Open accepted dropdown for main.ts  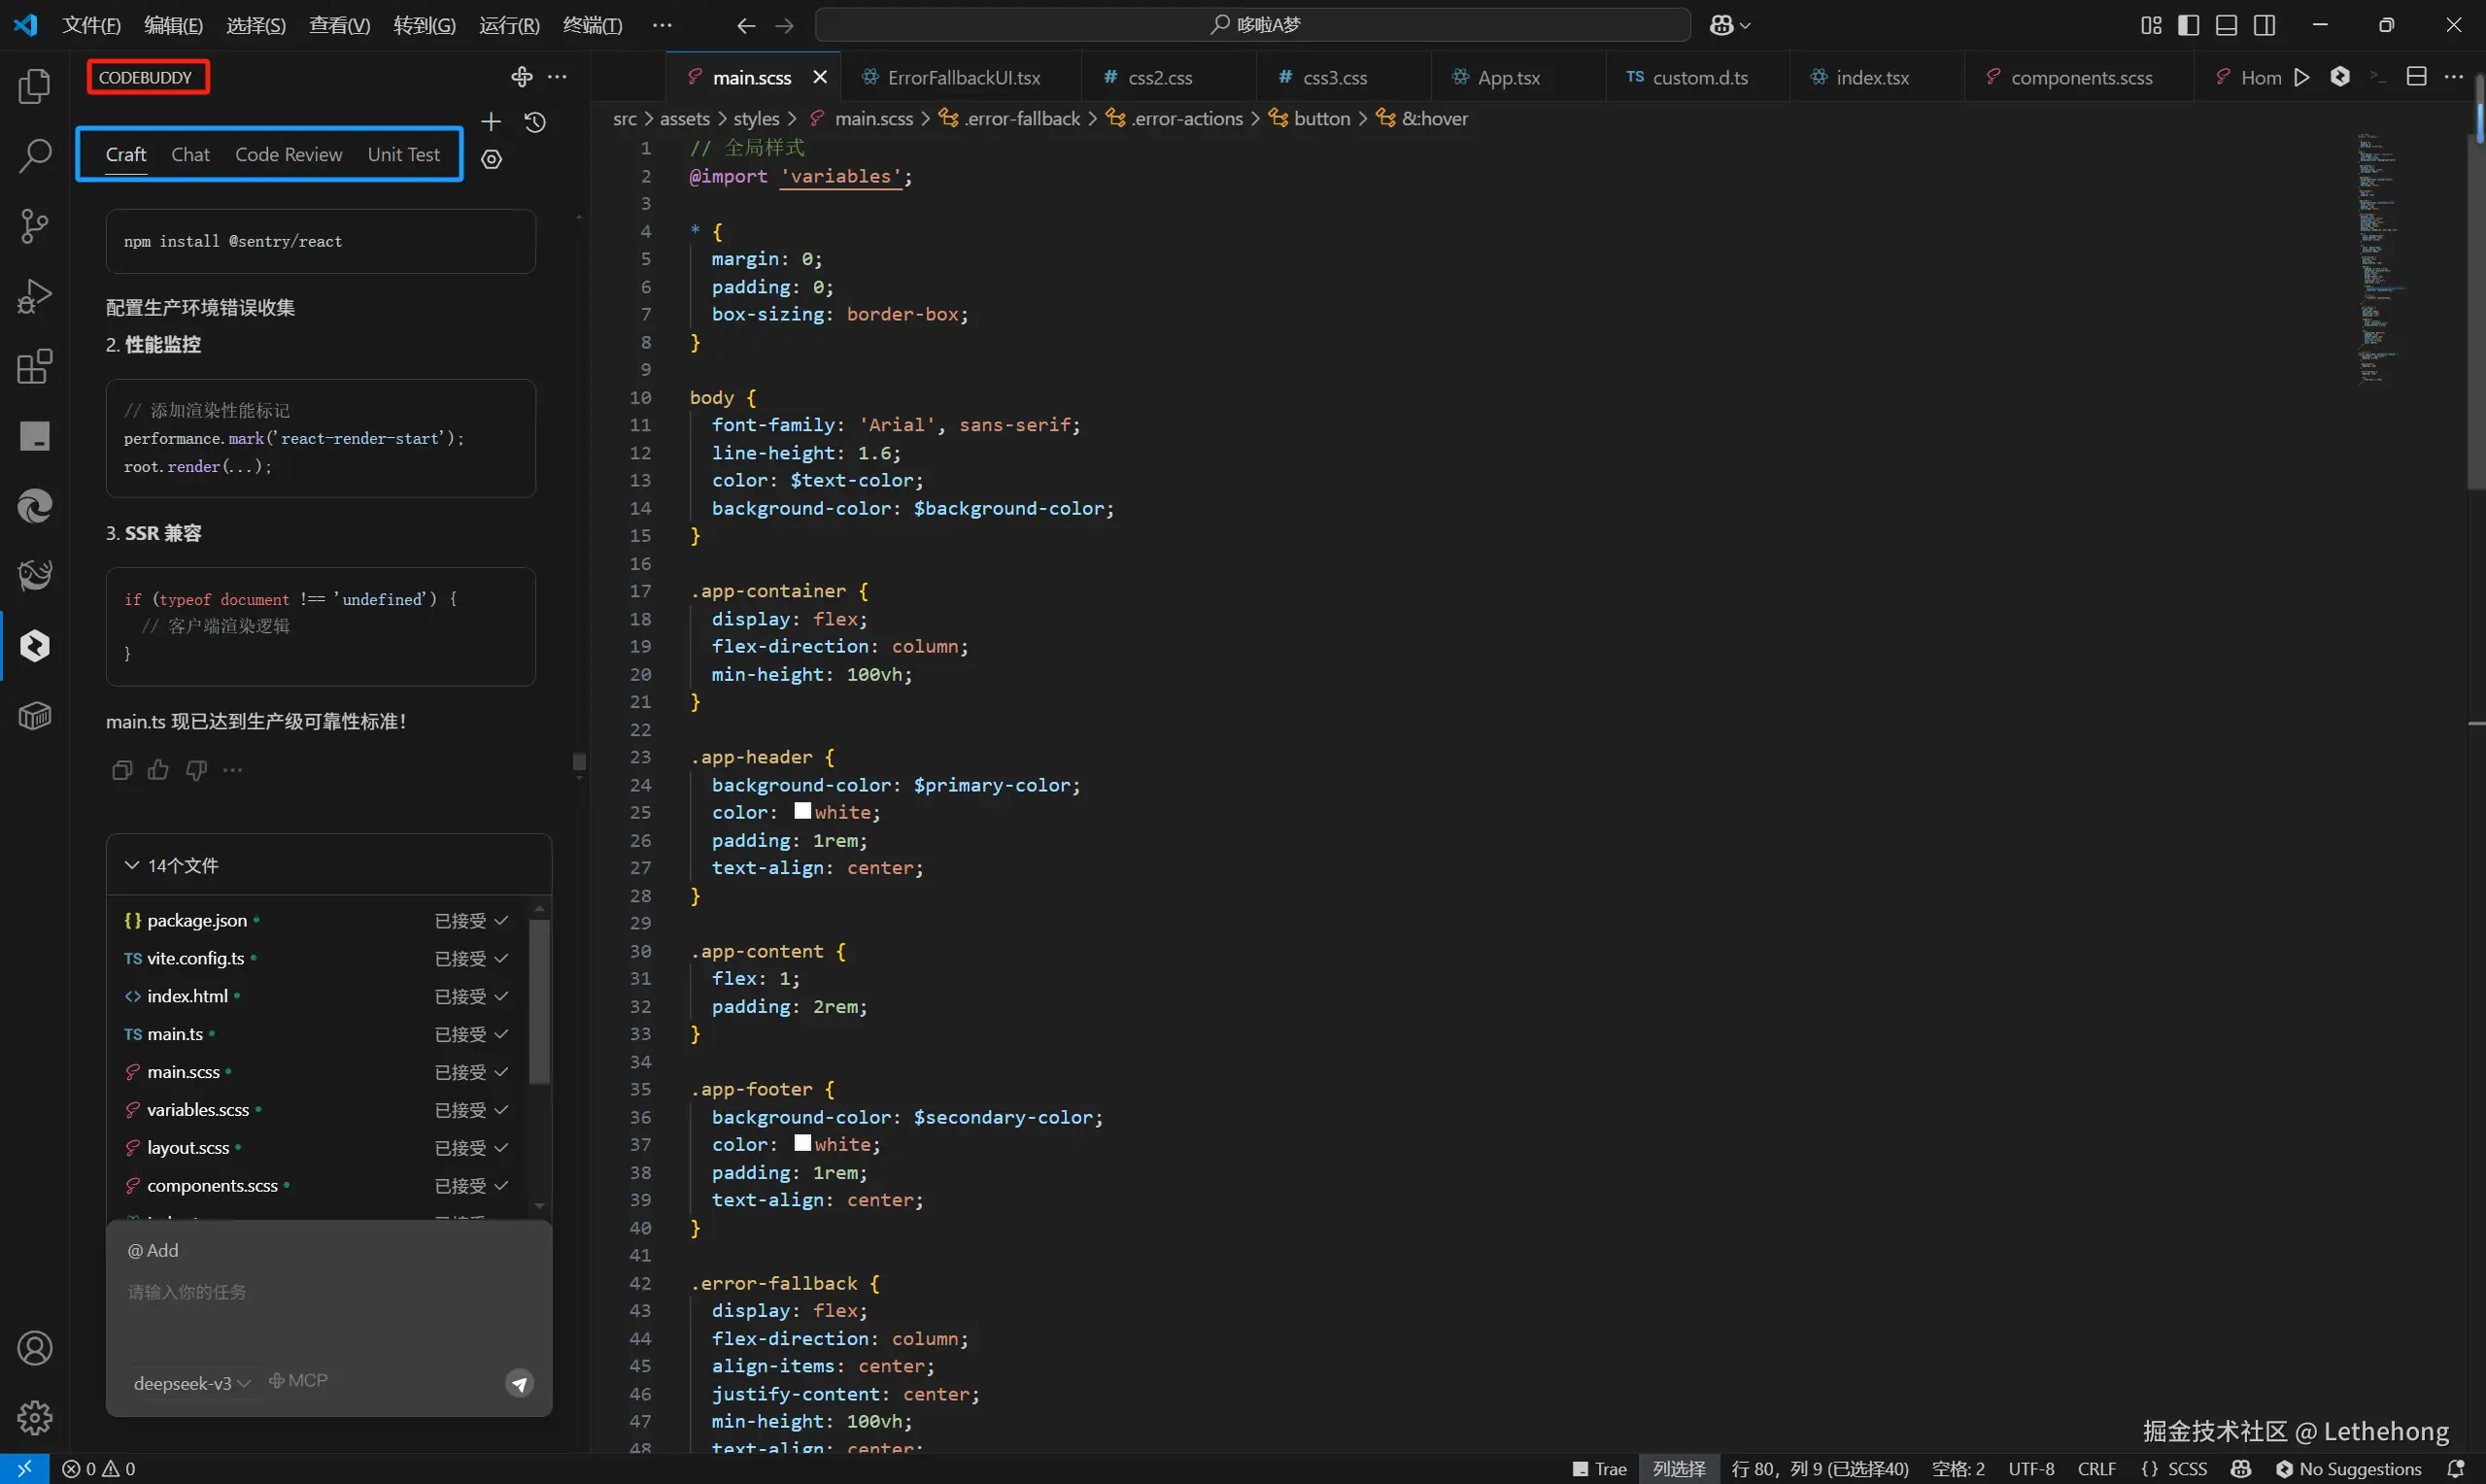[472, 1035]
